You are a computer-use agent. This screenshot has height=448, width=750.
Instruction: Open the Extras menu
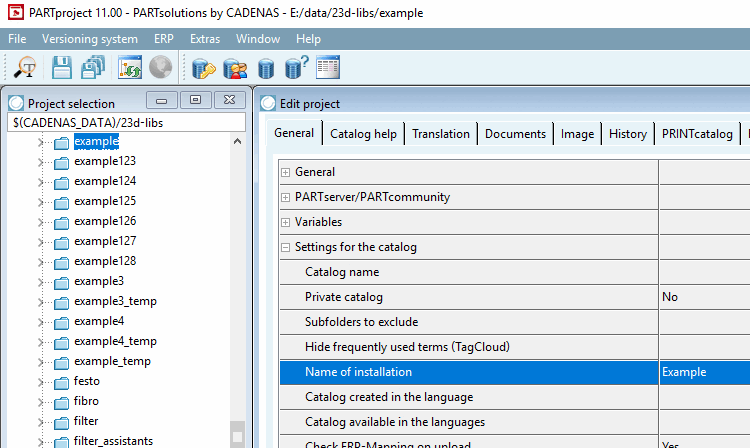(205, 39)
